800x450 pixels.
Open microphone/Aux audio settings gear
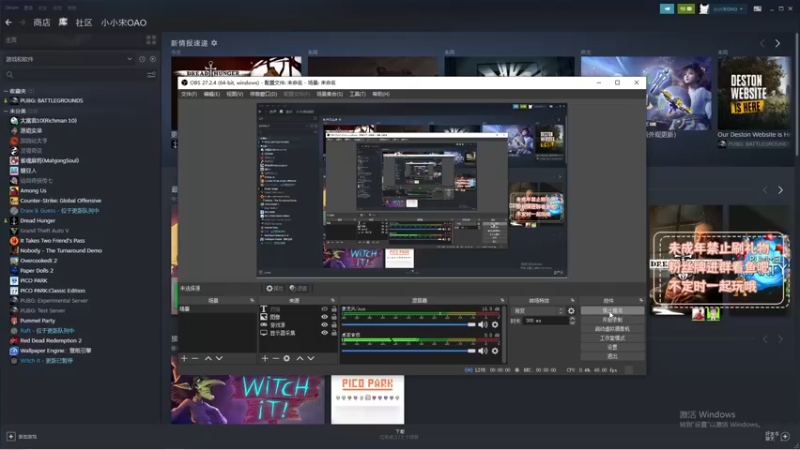495,324
